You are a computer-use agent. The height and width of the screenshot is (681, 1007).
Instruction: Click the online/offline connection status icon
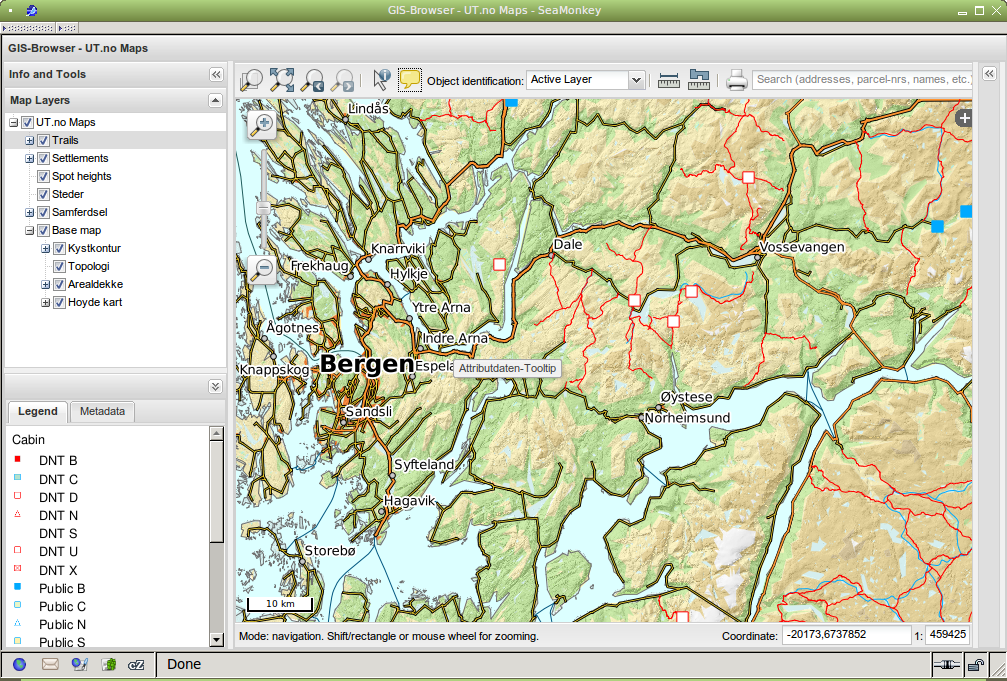[x=947, y=665]
